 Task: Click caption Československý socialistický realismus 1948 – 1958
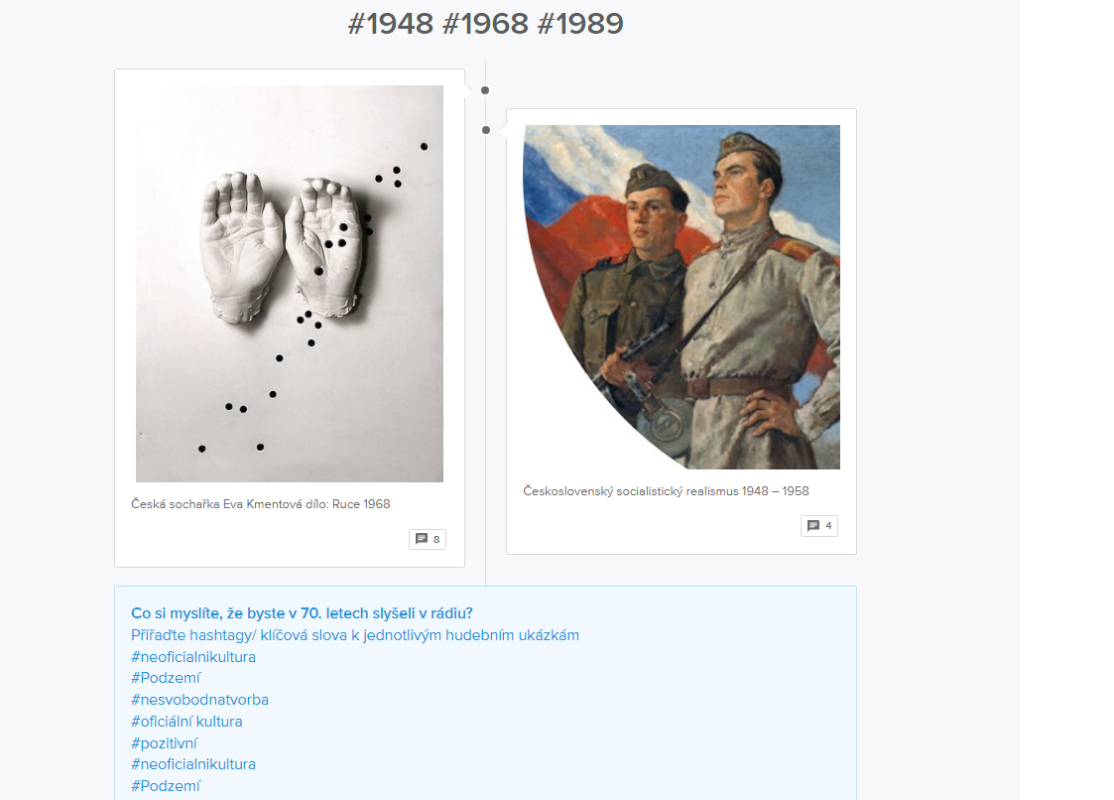click(x=666, y=491)
